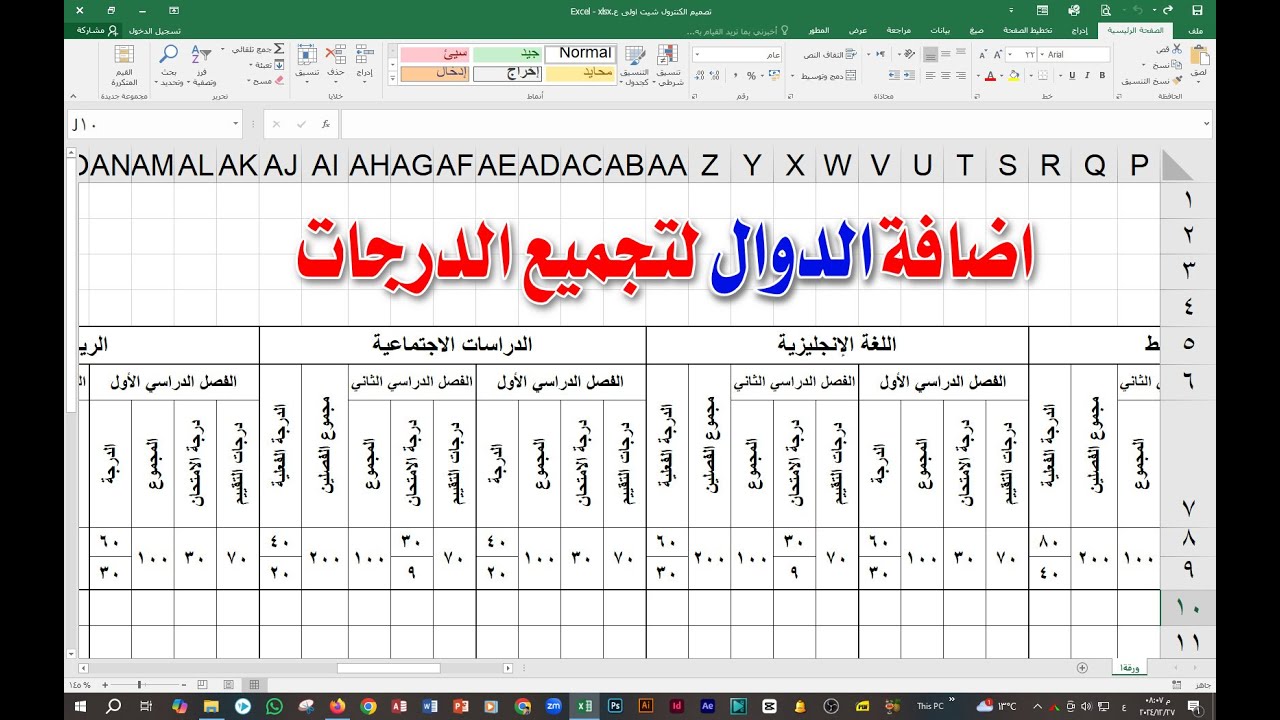
Task: Switch to Page Layout (تخطيط الصفحة) tab
Action: coord(1027,31)
